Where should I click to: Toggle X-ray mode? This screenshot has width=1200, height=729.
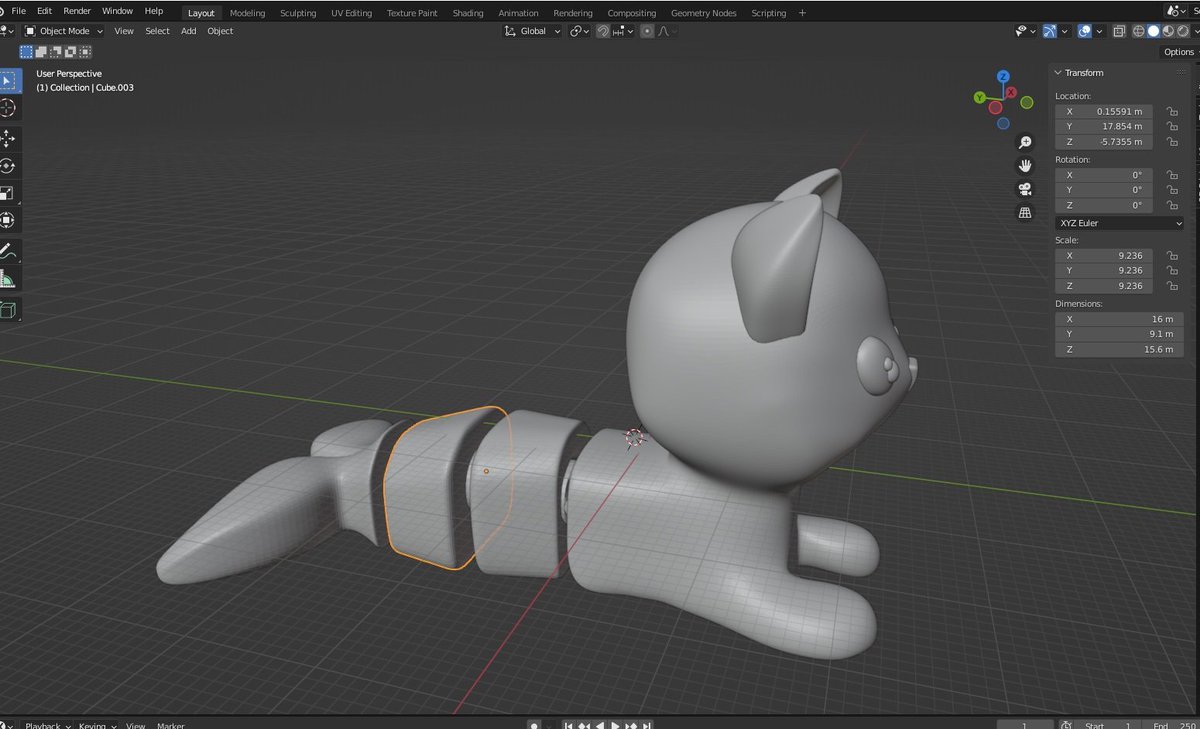[1118, 31]
